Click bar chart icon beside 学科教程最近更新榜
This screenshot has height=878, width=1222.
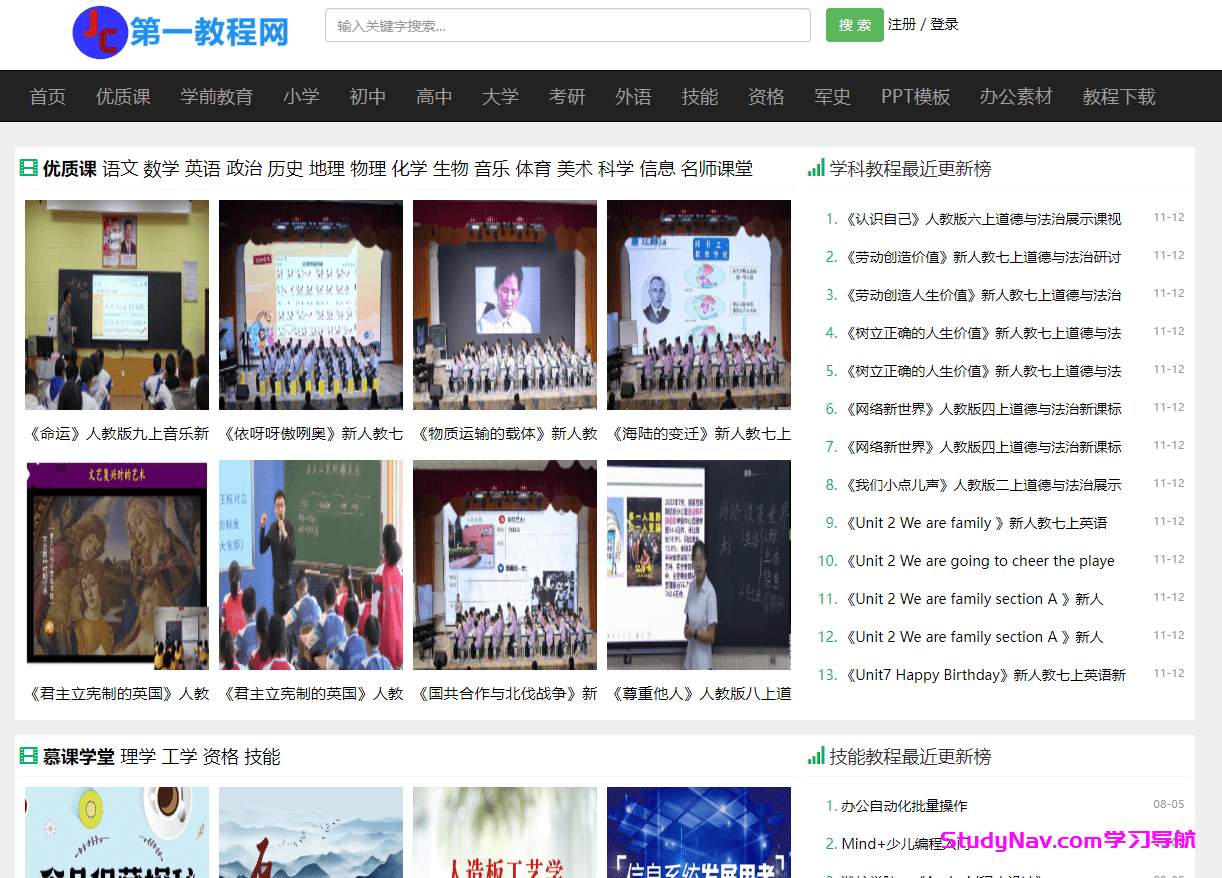pos(816,168)
